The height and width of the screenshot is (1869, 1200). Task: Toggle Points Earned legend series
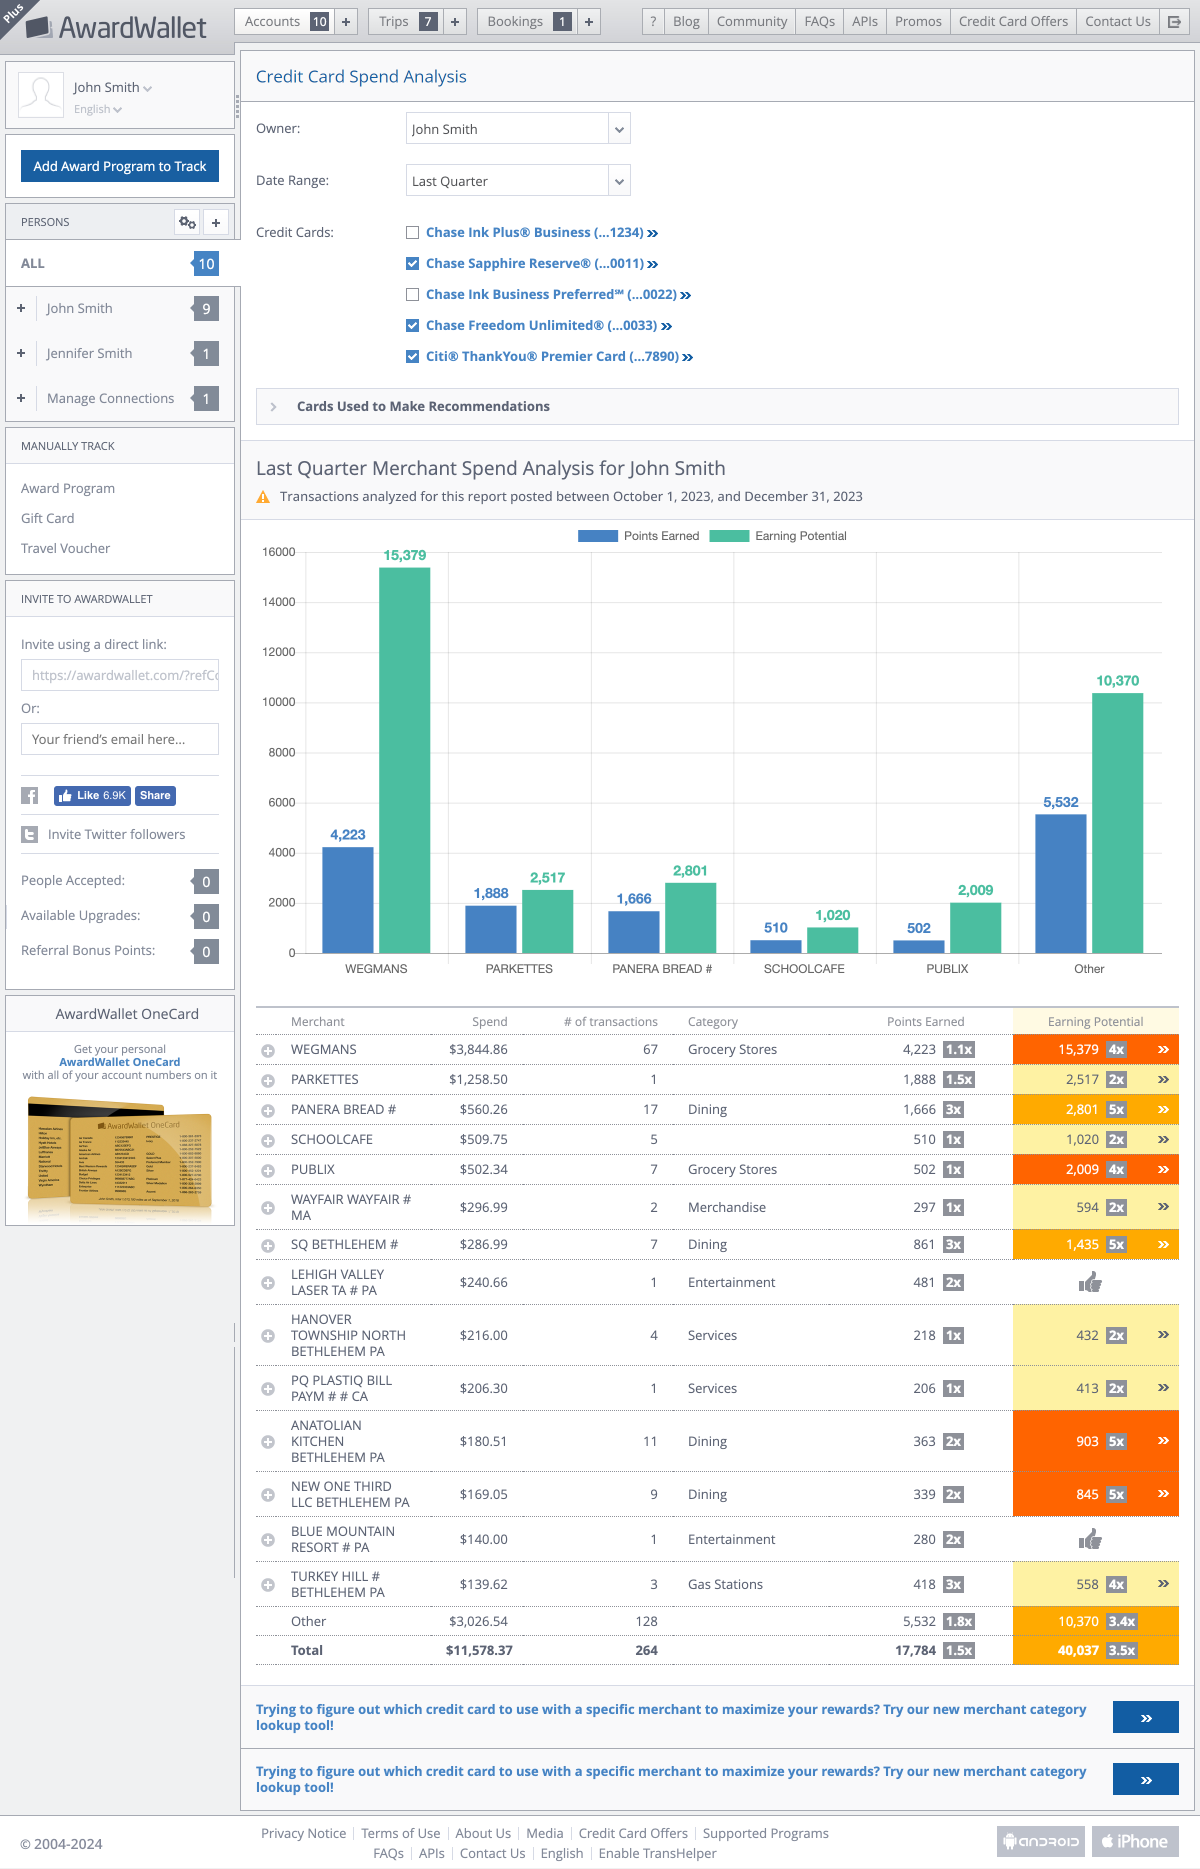click(639, 536)
